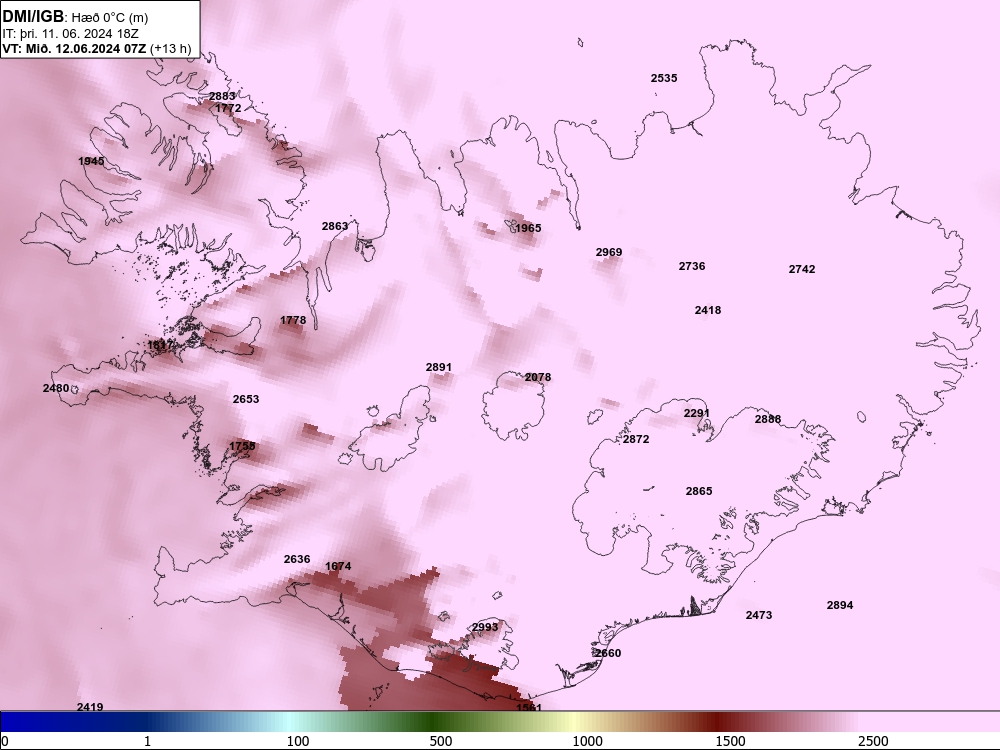Image resolution: width=1000 pixels, height=750 pixels.
Task: Click the map value 2473
Action: click(759, 615)
